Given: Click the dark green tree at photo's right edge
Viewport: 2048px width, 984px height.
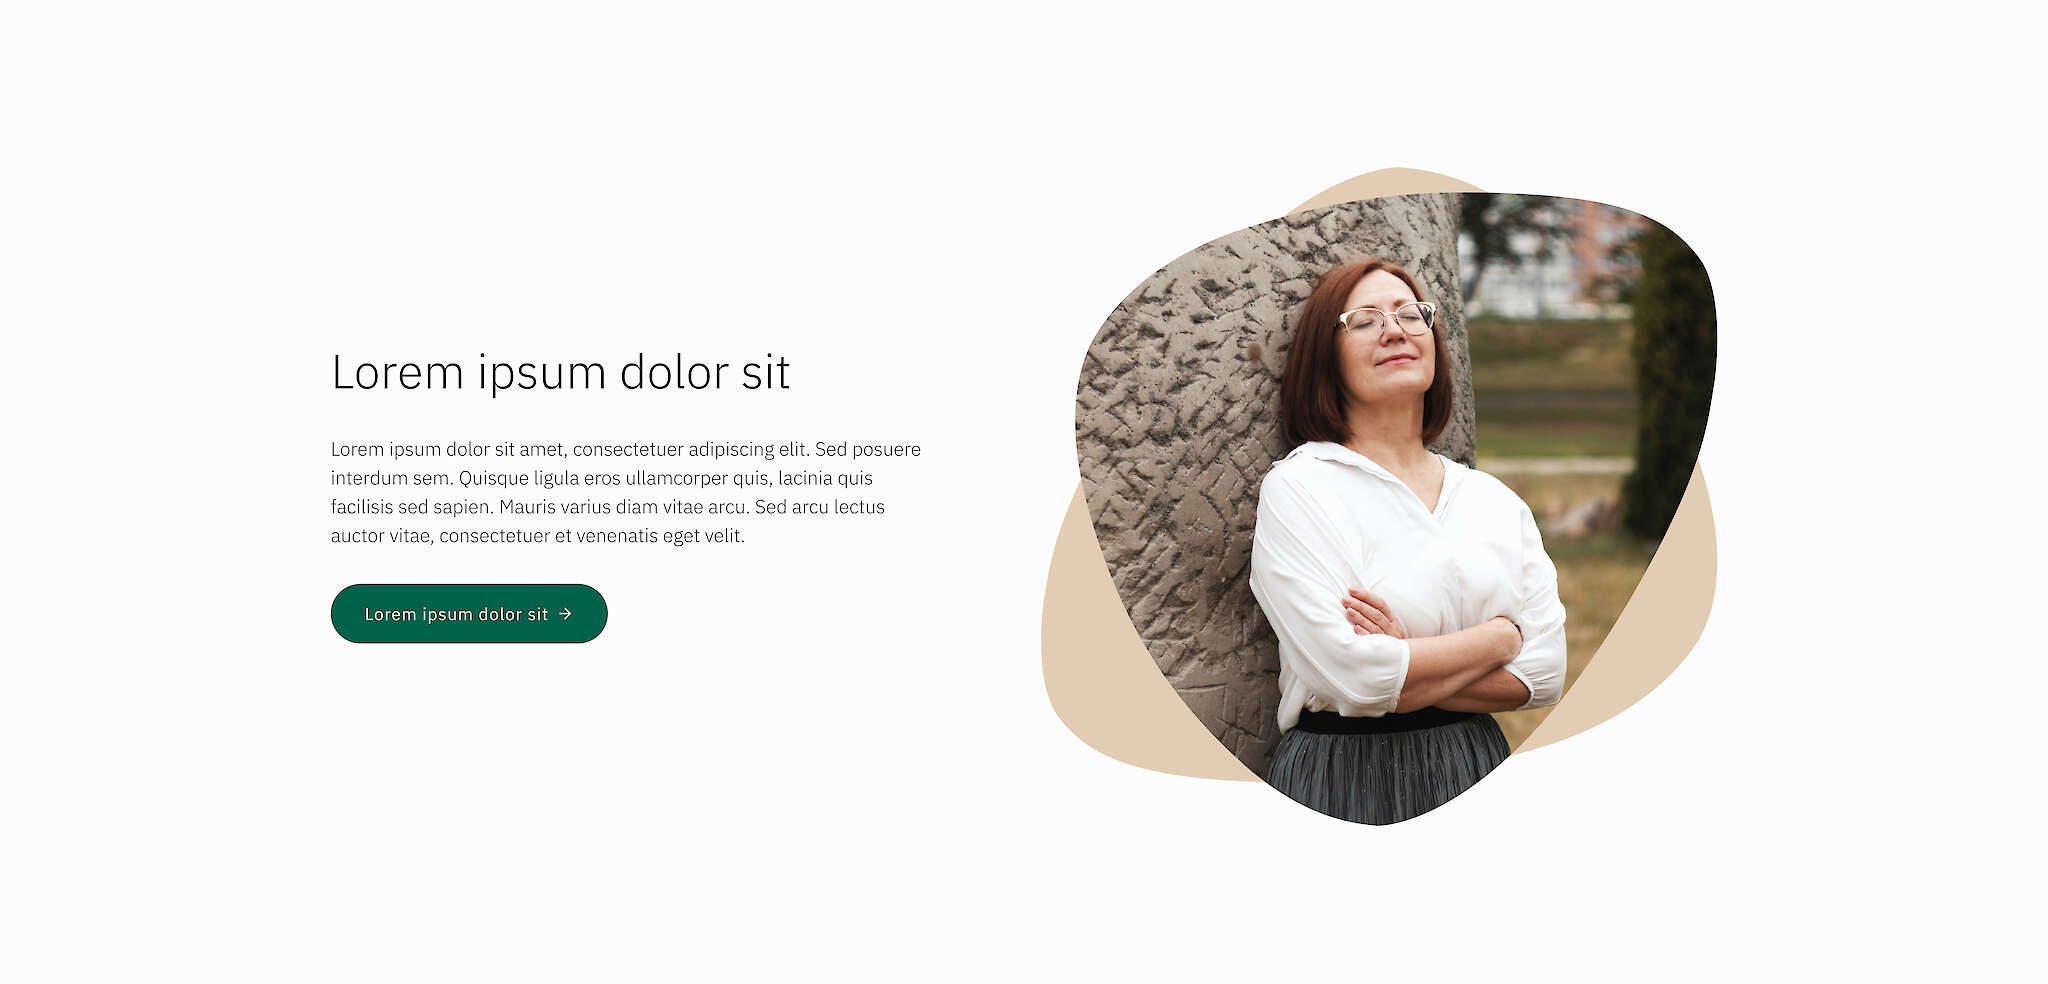Looking at the screenshot, I should point(1670,390).
